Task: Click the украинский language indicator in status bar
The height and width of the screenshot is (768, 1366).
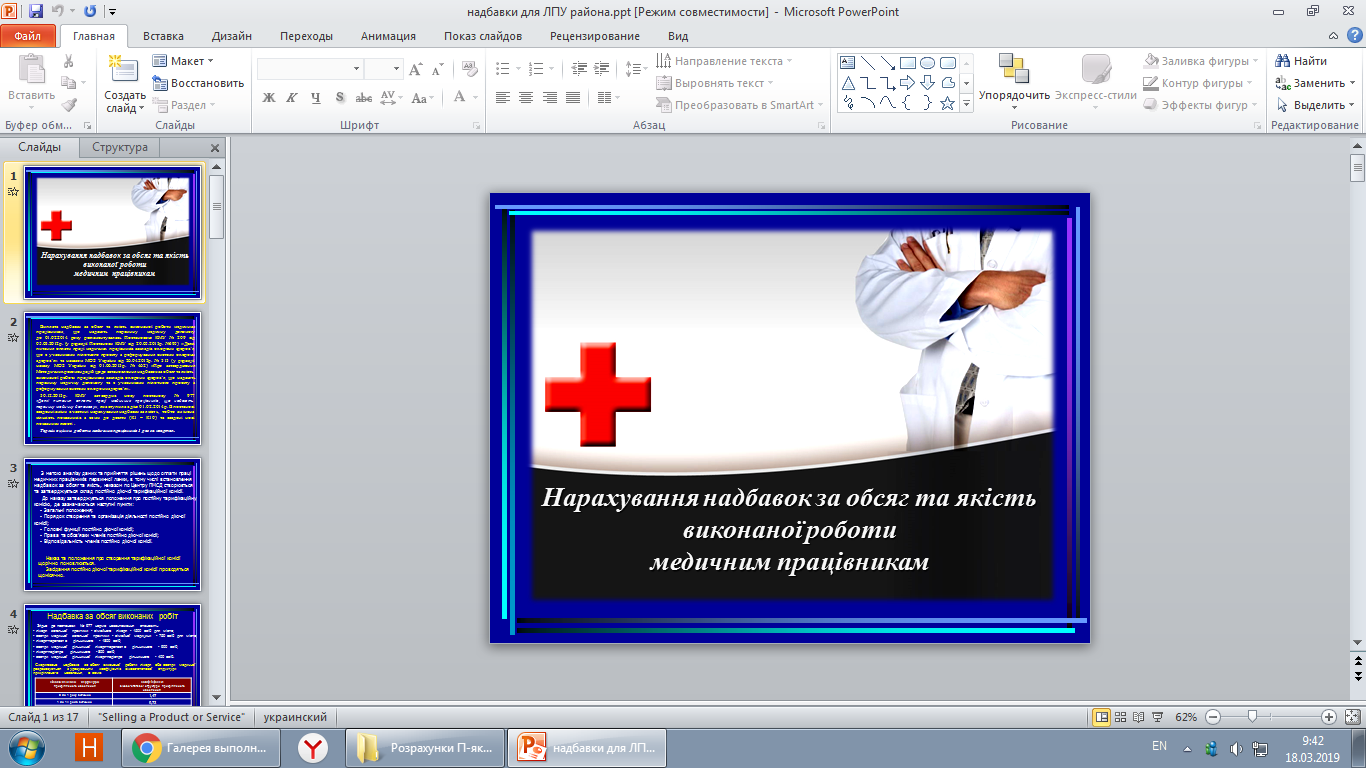Action: pos(294,717)
